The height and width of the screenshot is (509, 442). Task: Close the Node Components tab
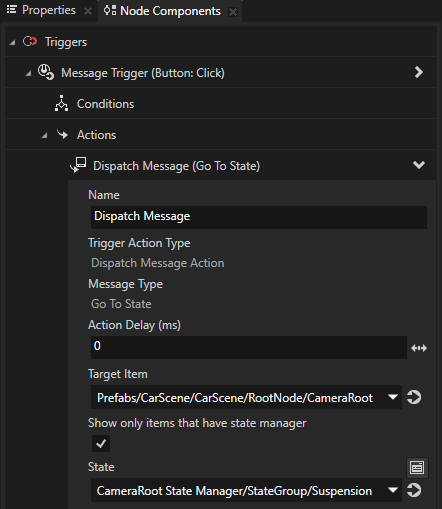coord(233,12)
